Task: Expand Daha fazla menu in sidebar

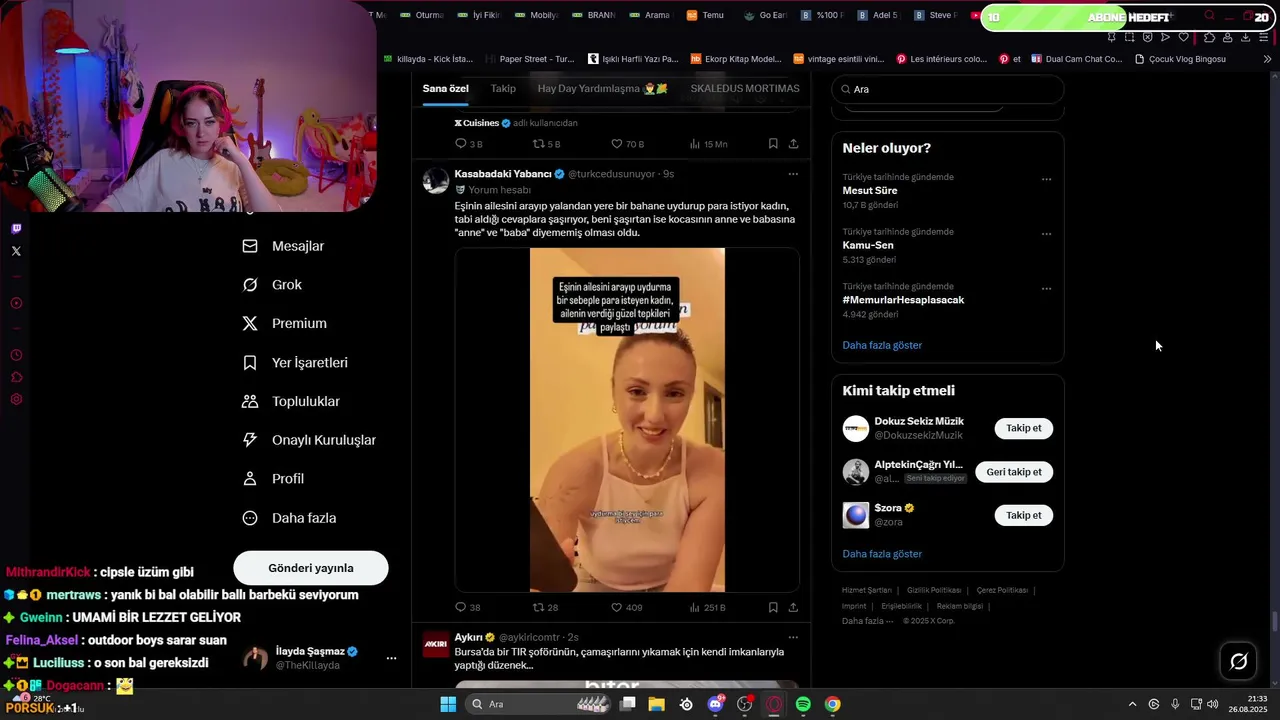Action: point(289,518)
